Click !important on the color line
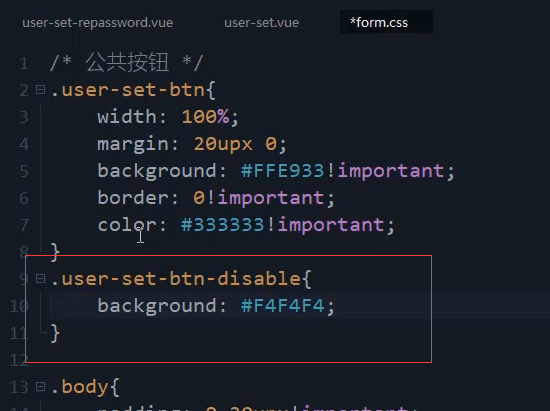The image size is (550, 411). click(325, 225)
